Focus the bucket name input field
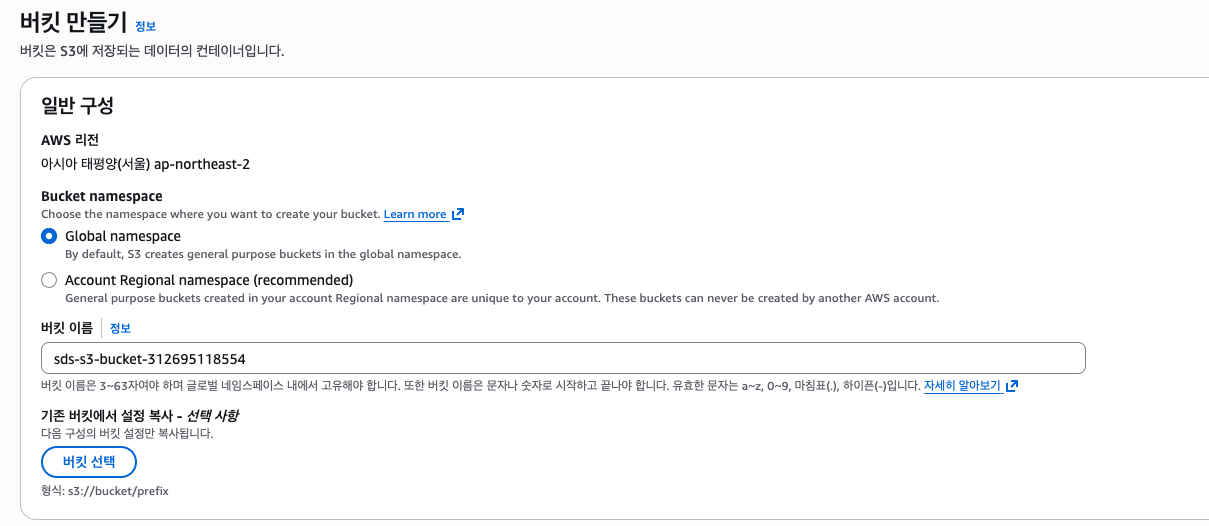Viewport: 1209px width, 526px height. pyautogui.click(x=563, y=358)
